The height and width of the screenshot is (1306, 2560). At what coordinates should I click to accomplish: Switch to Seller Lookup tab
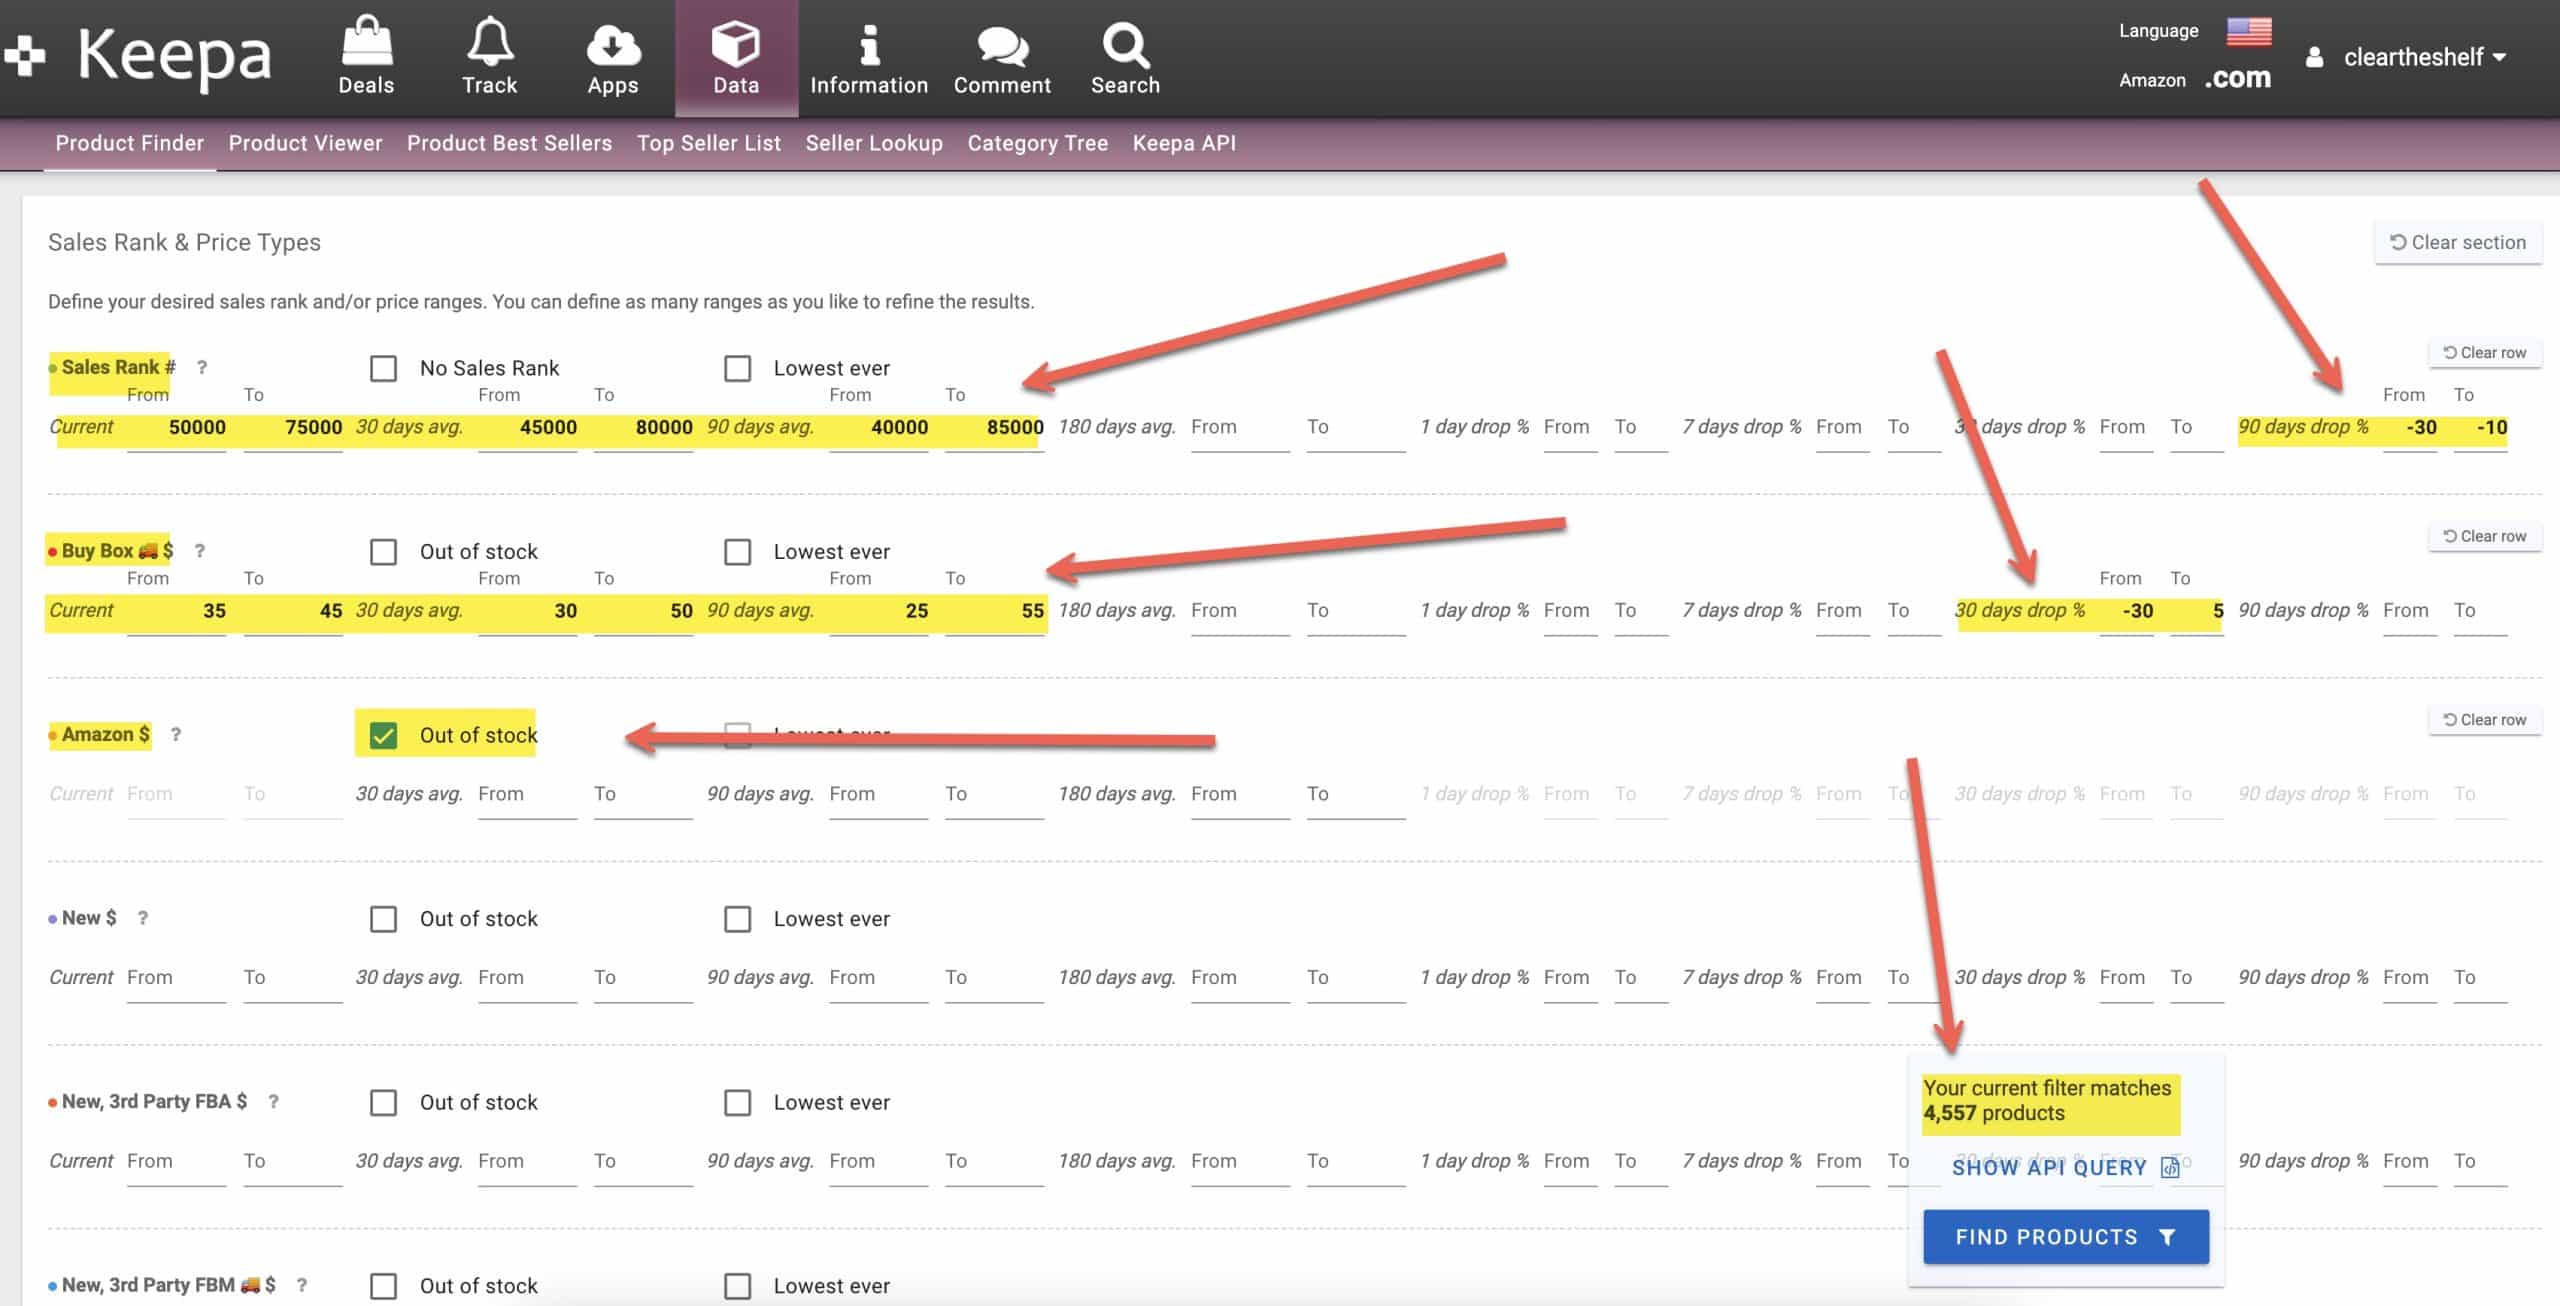(874, 143)
